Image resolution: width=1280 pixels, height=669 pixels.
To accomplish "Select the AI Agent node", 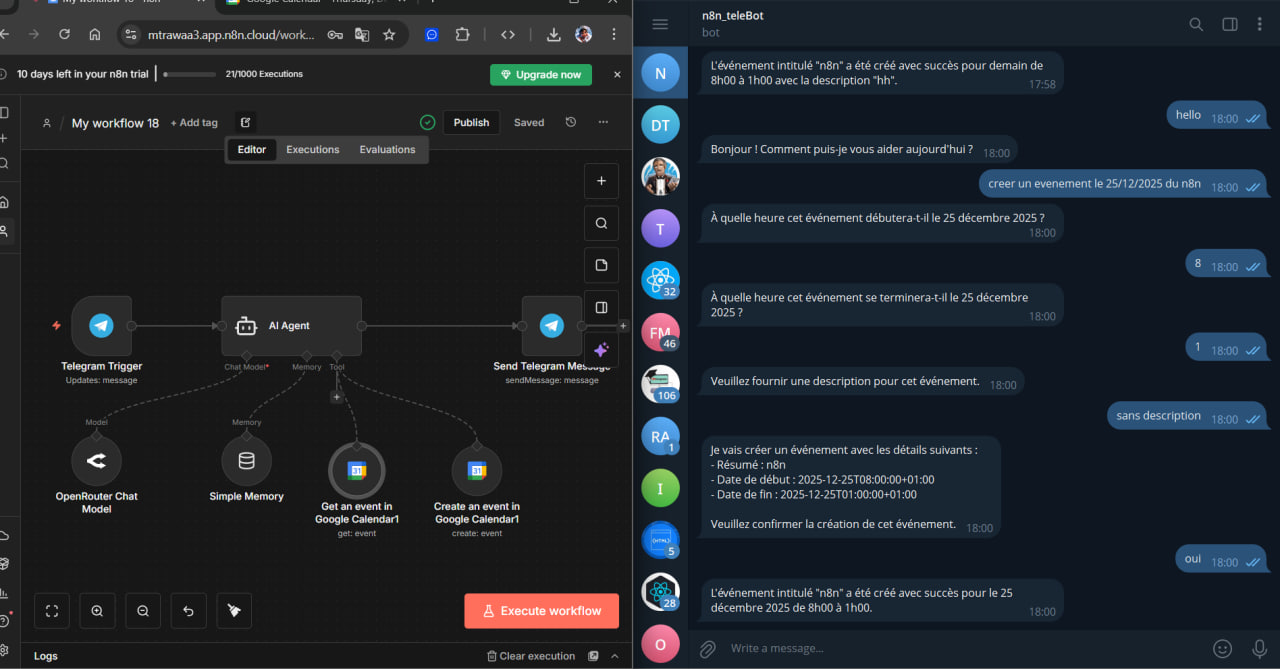I will (290, 325).
